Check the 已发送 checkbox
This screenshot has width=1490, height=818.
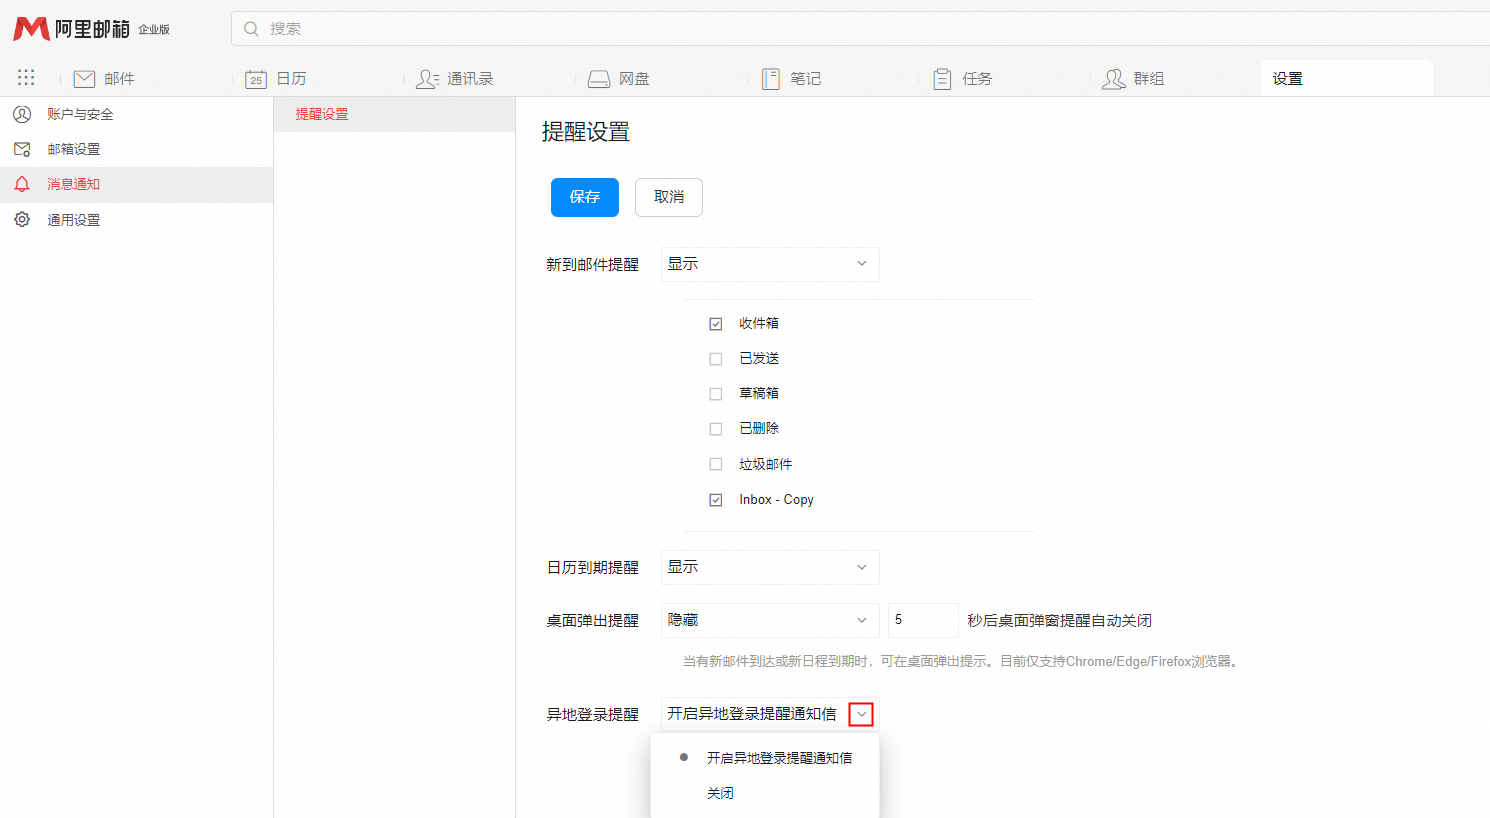coord(716,359)
